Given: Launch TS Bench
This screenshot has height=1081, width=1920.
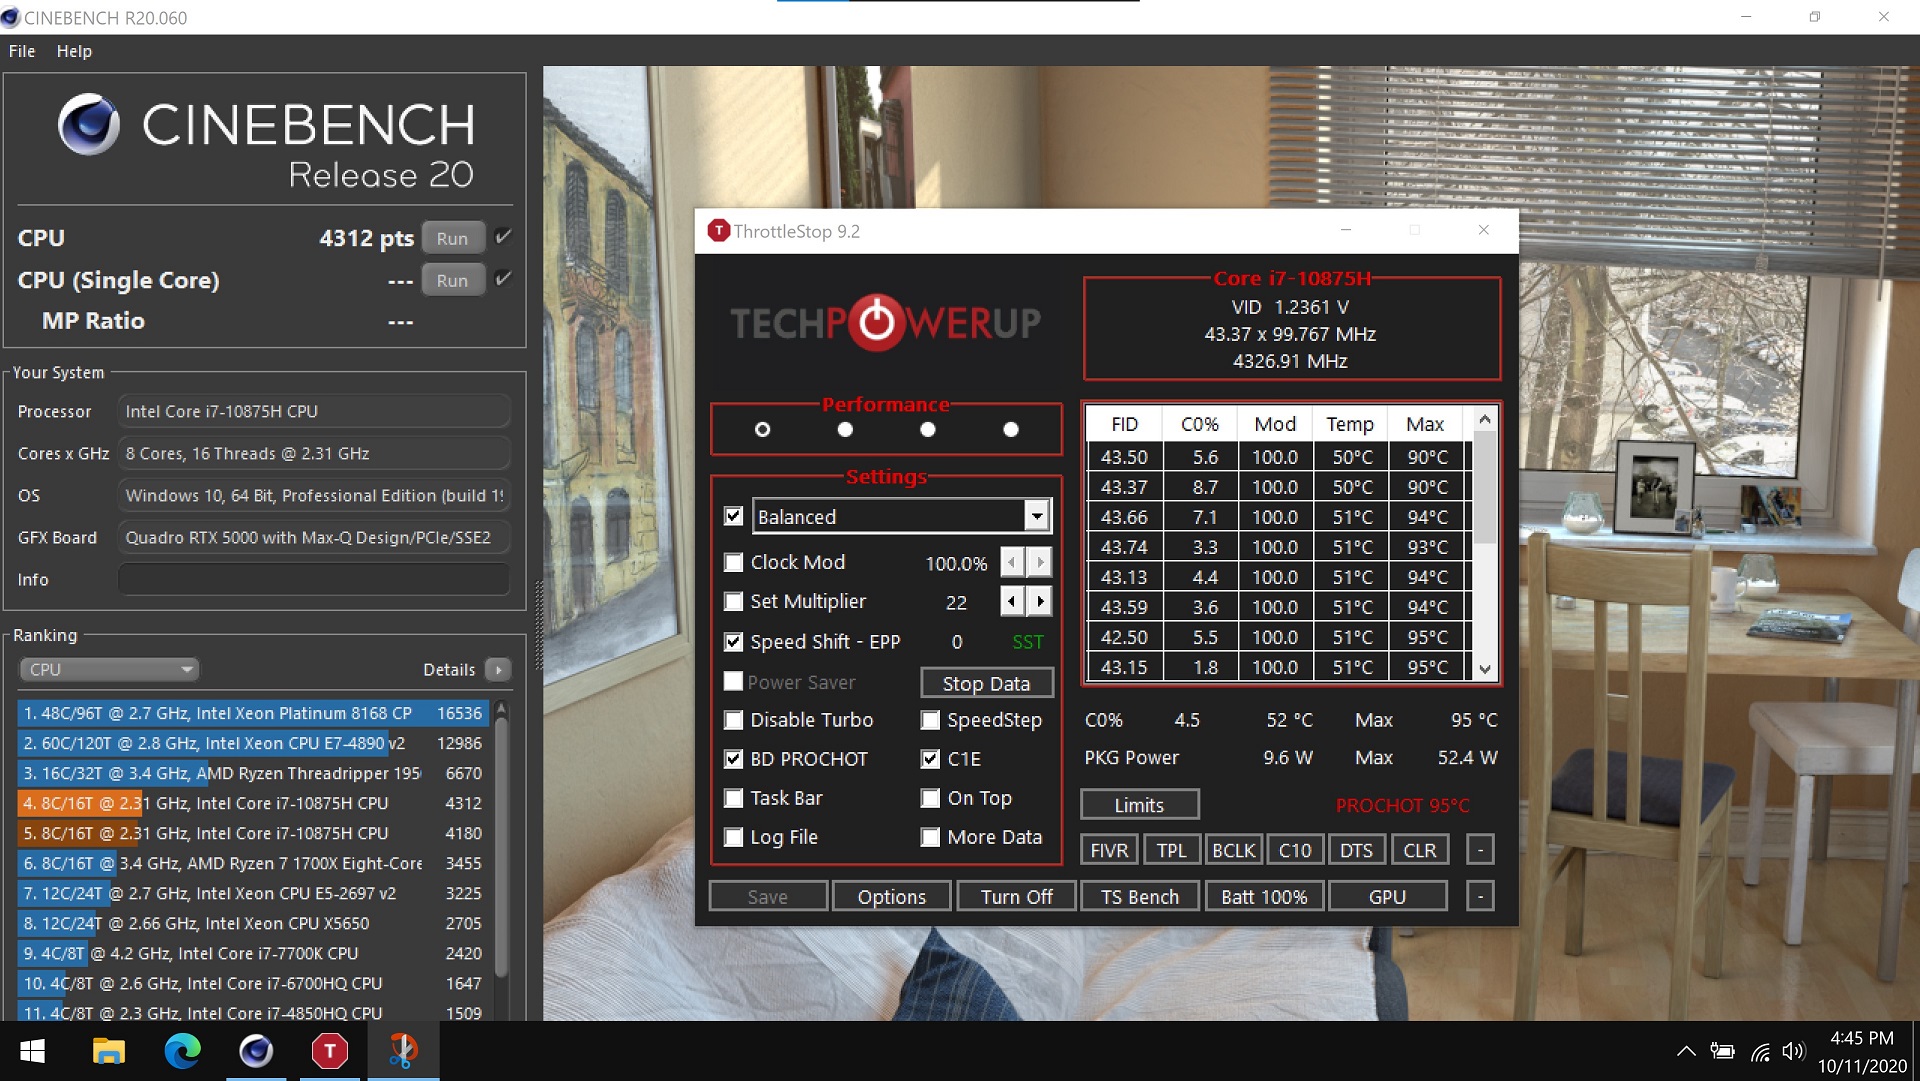Looking at the screenshot, I should (1140, 897).
